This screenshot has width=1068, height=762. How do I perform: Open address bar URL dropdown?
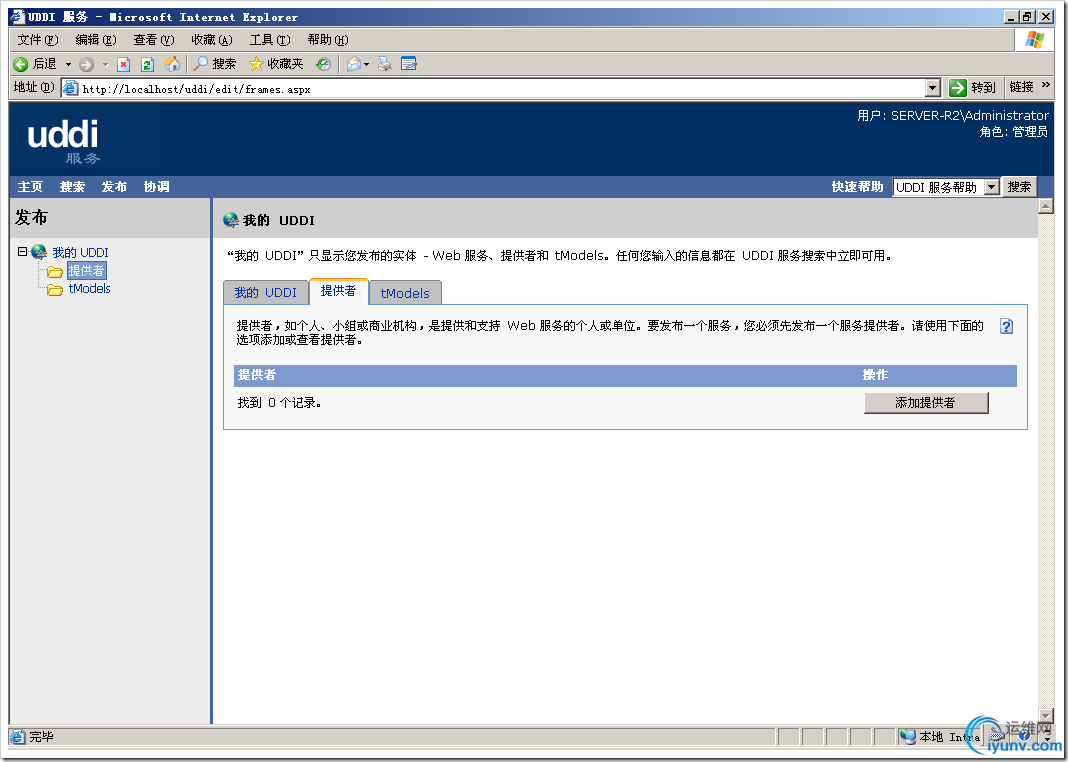[x=933, y=88]
